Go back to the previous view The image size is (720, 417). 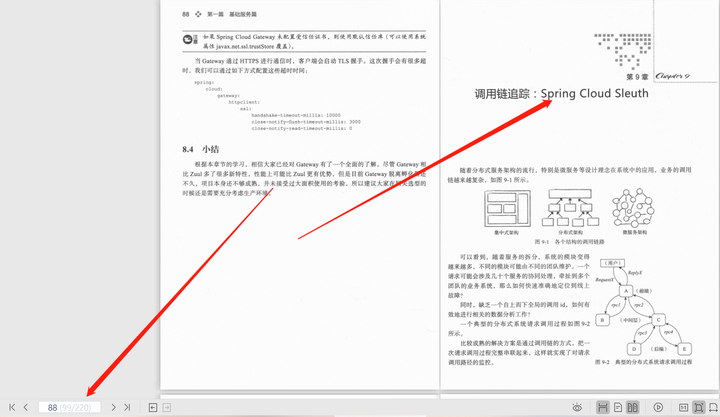[153, 407]
